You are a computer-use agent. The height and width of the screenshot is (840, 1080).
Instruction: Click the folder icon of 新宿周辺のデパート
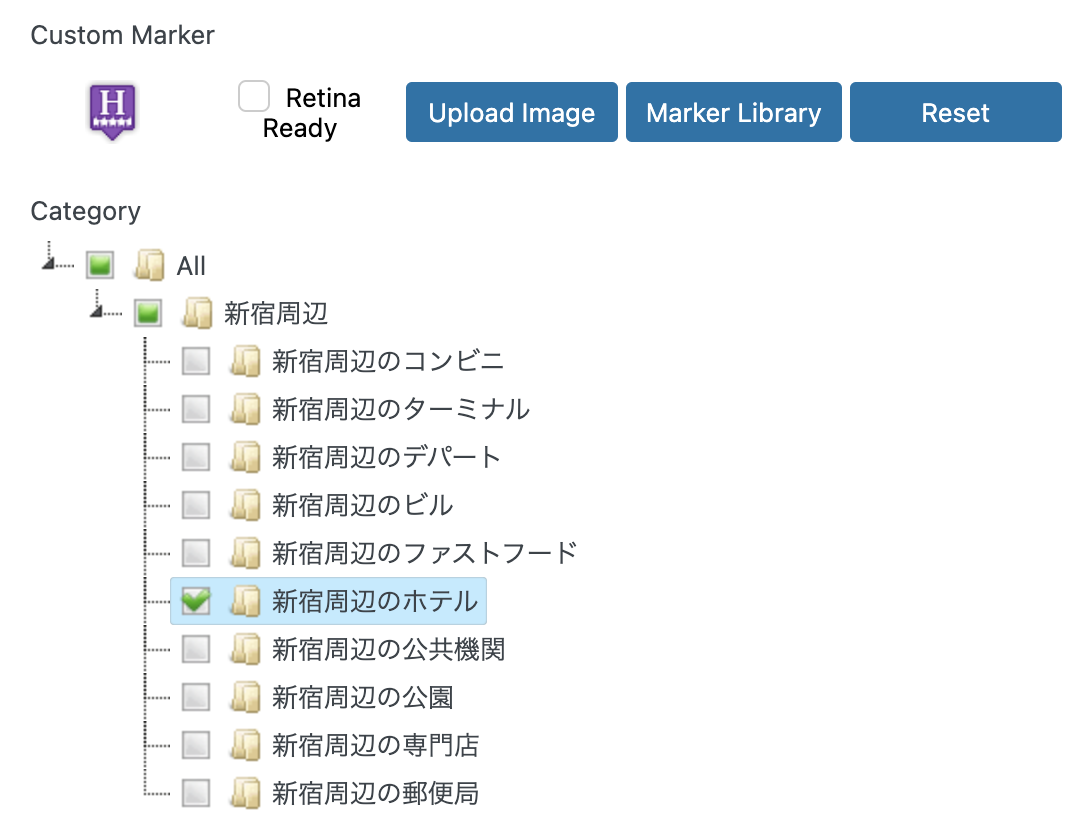(x=246, y=457)
